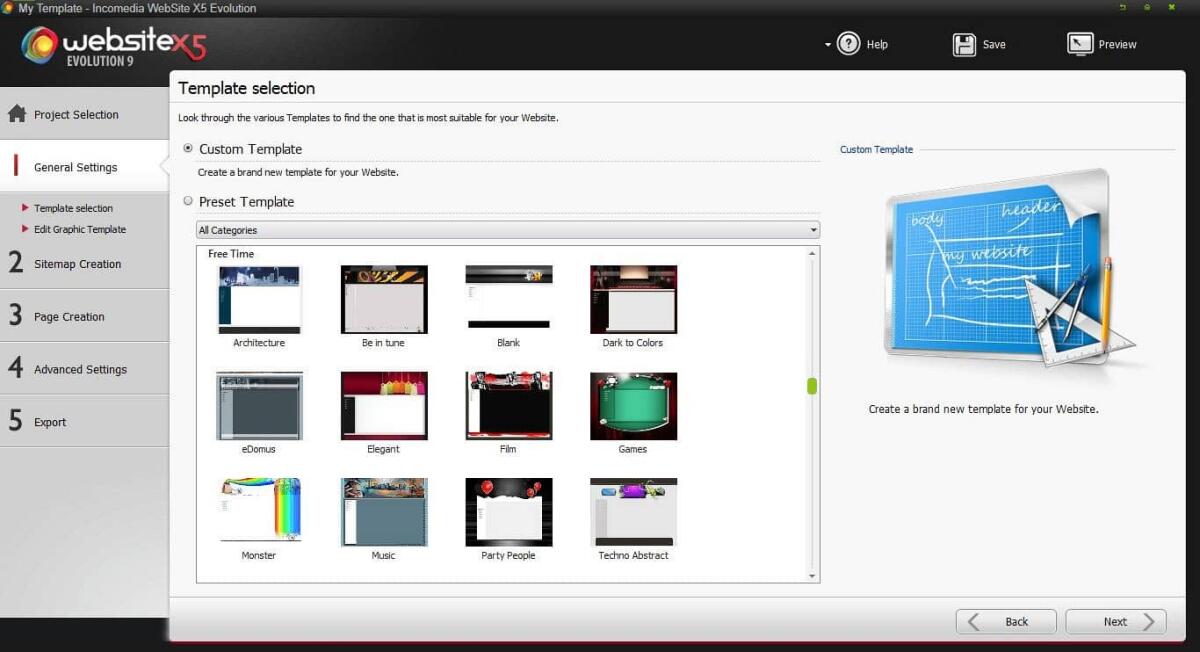
Task: Click the Back button
Action: tap(1005, 621)
